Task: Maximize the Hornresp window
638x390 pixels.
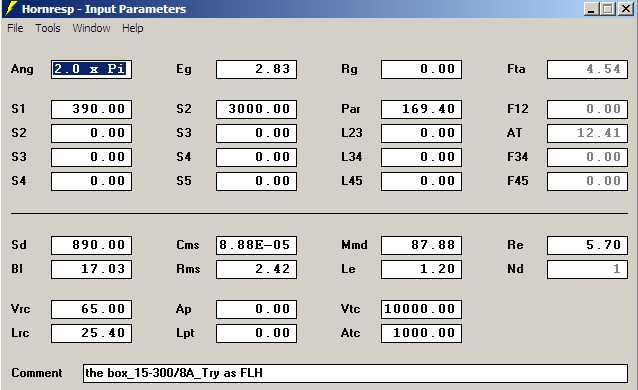Action: coord(608,9)
